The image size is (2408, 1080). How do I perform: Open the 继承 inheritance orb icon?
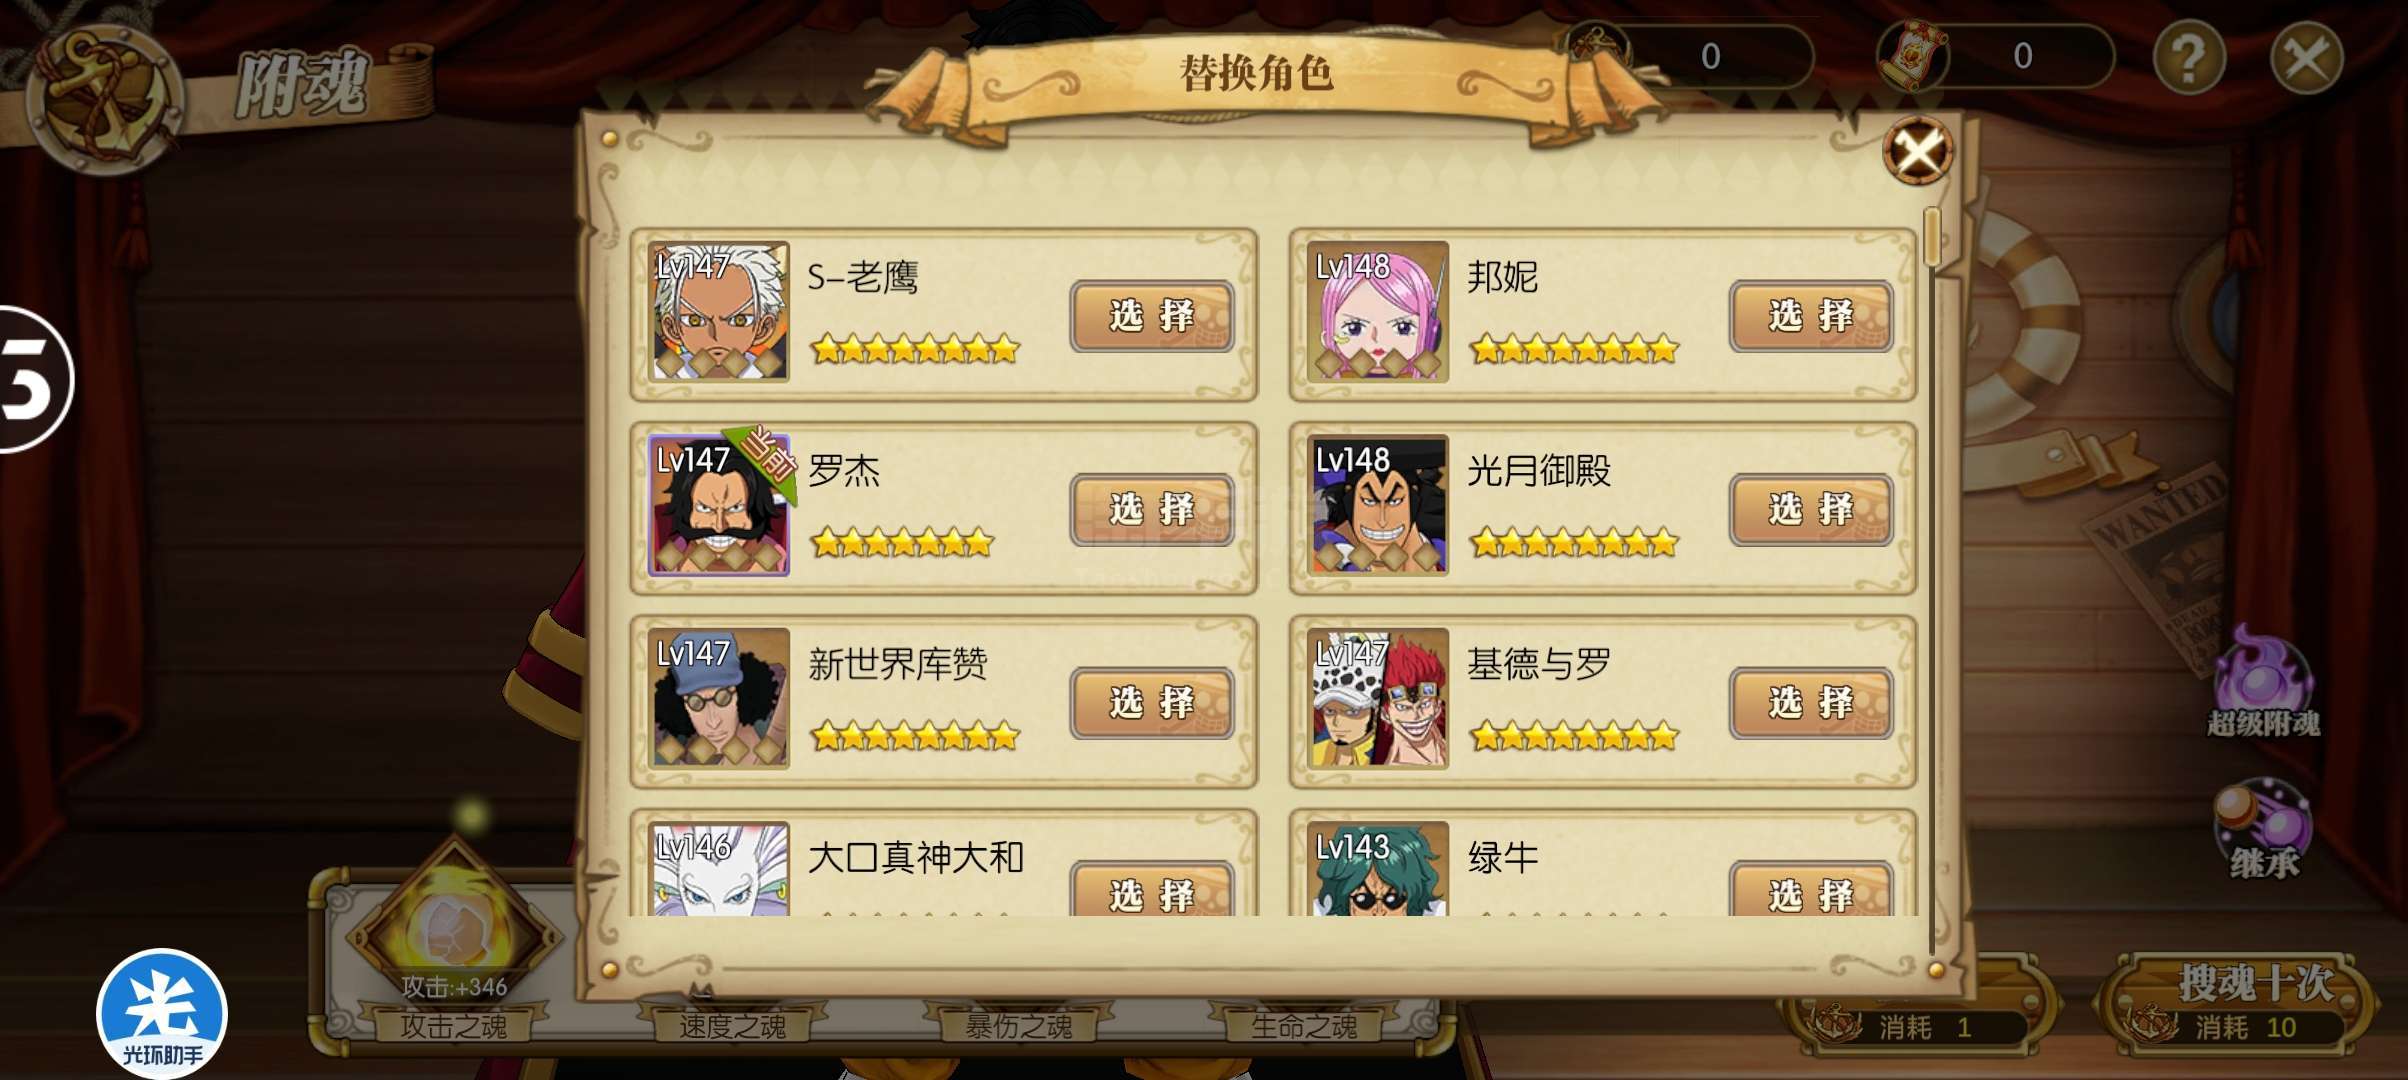(2262, 829)
